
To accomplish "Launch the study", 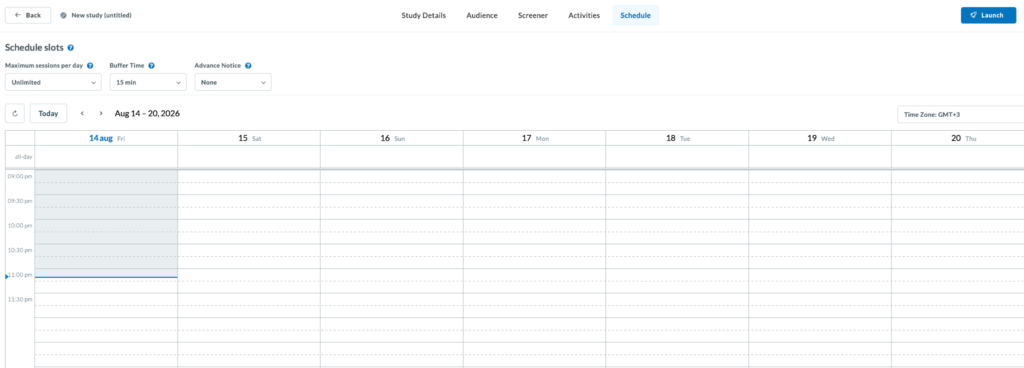I will click(988, 15).
